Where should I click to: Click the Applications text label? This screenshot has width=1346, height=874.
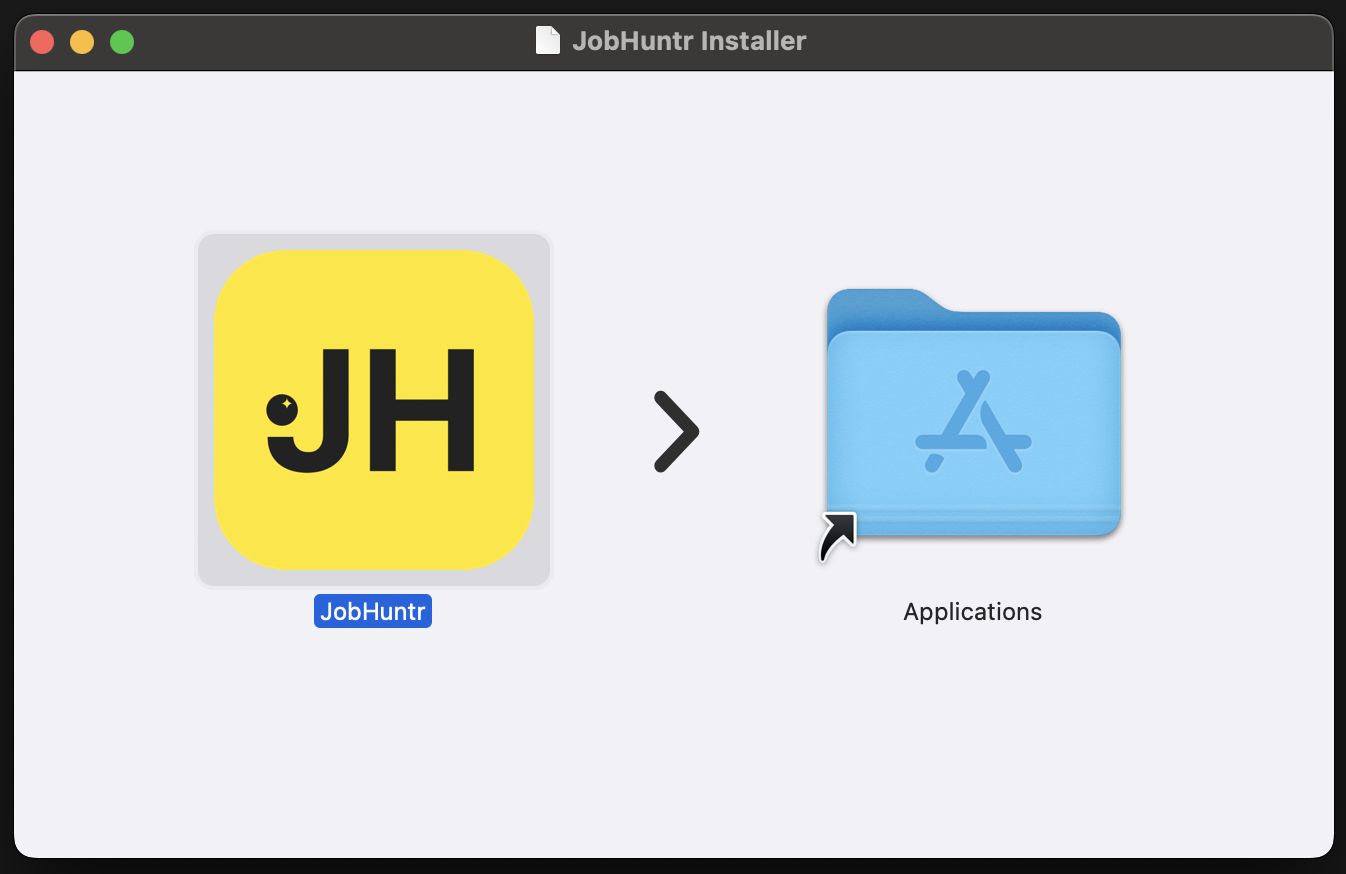pyautogui.click(x=972, y=612)
